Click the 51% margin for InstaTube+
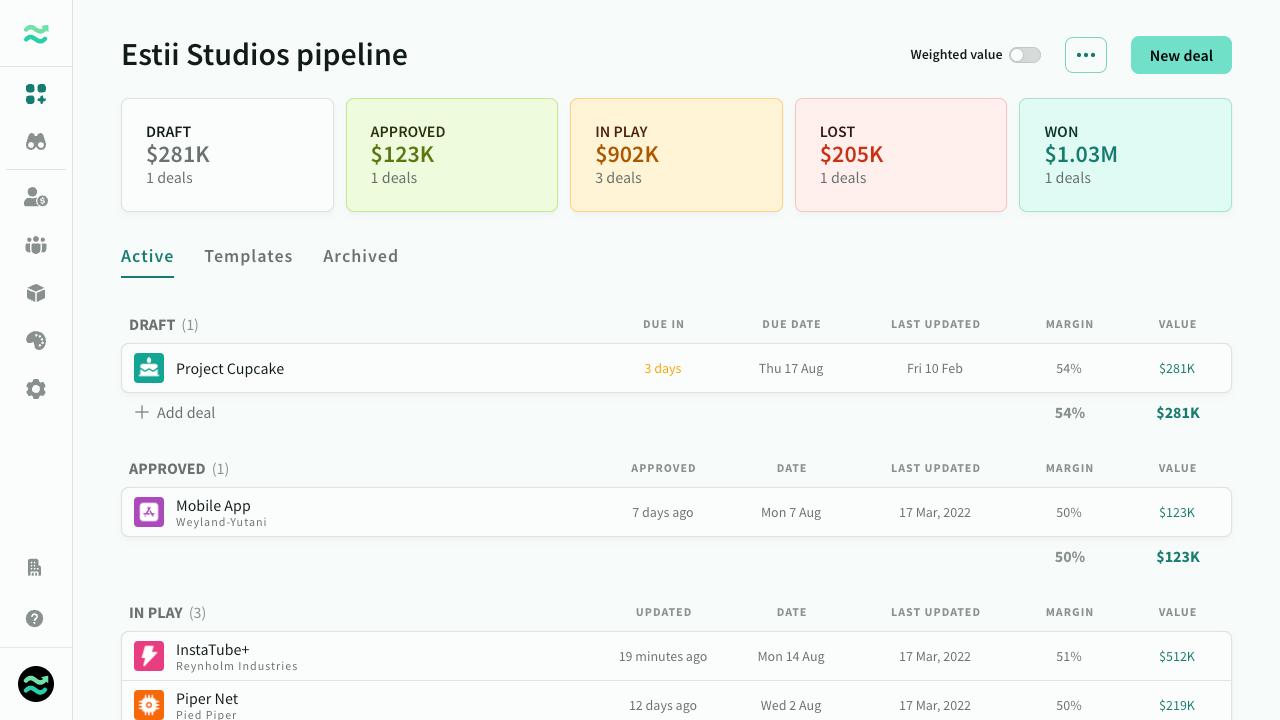 [x=1069, y=656]
